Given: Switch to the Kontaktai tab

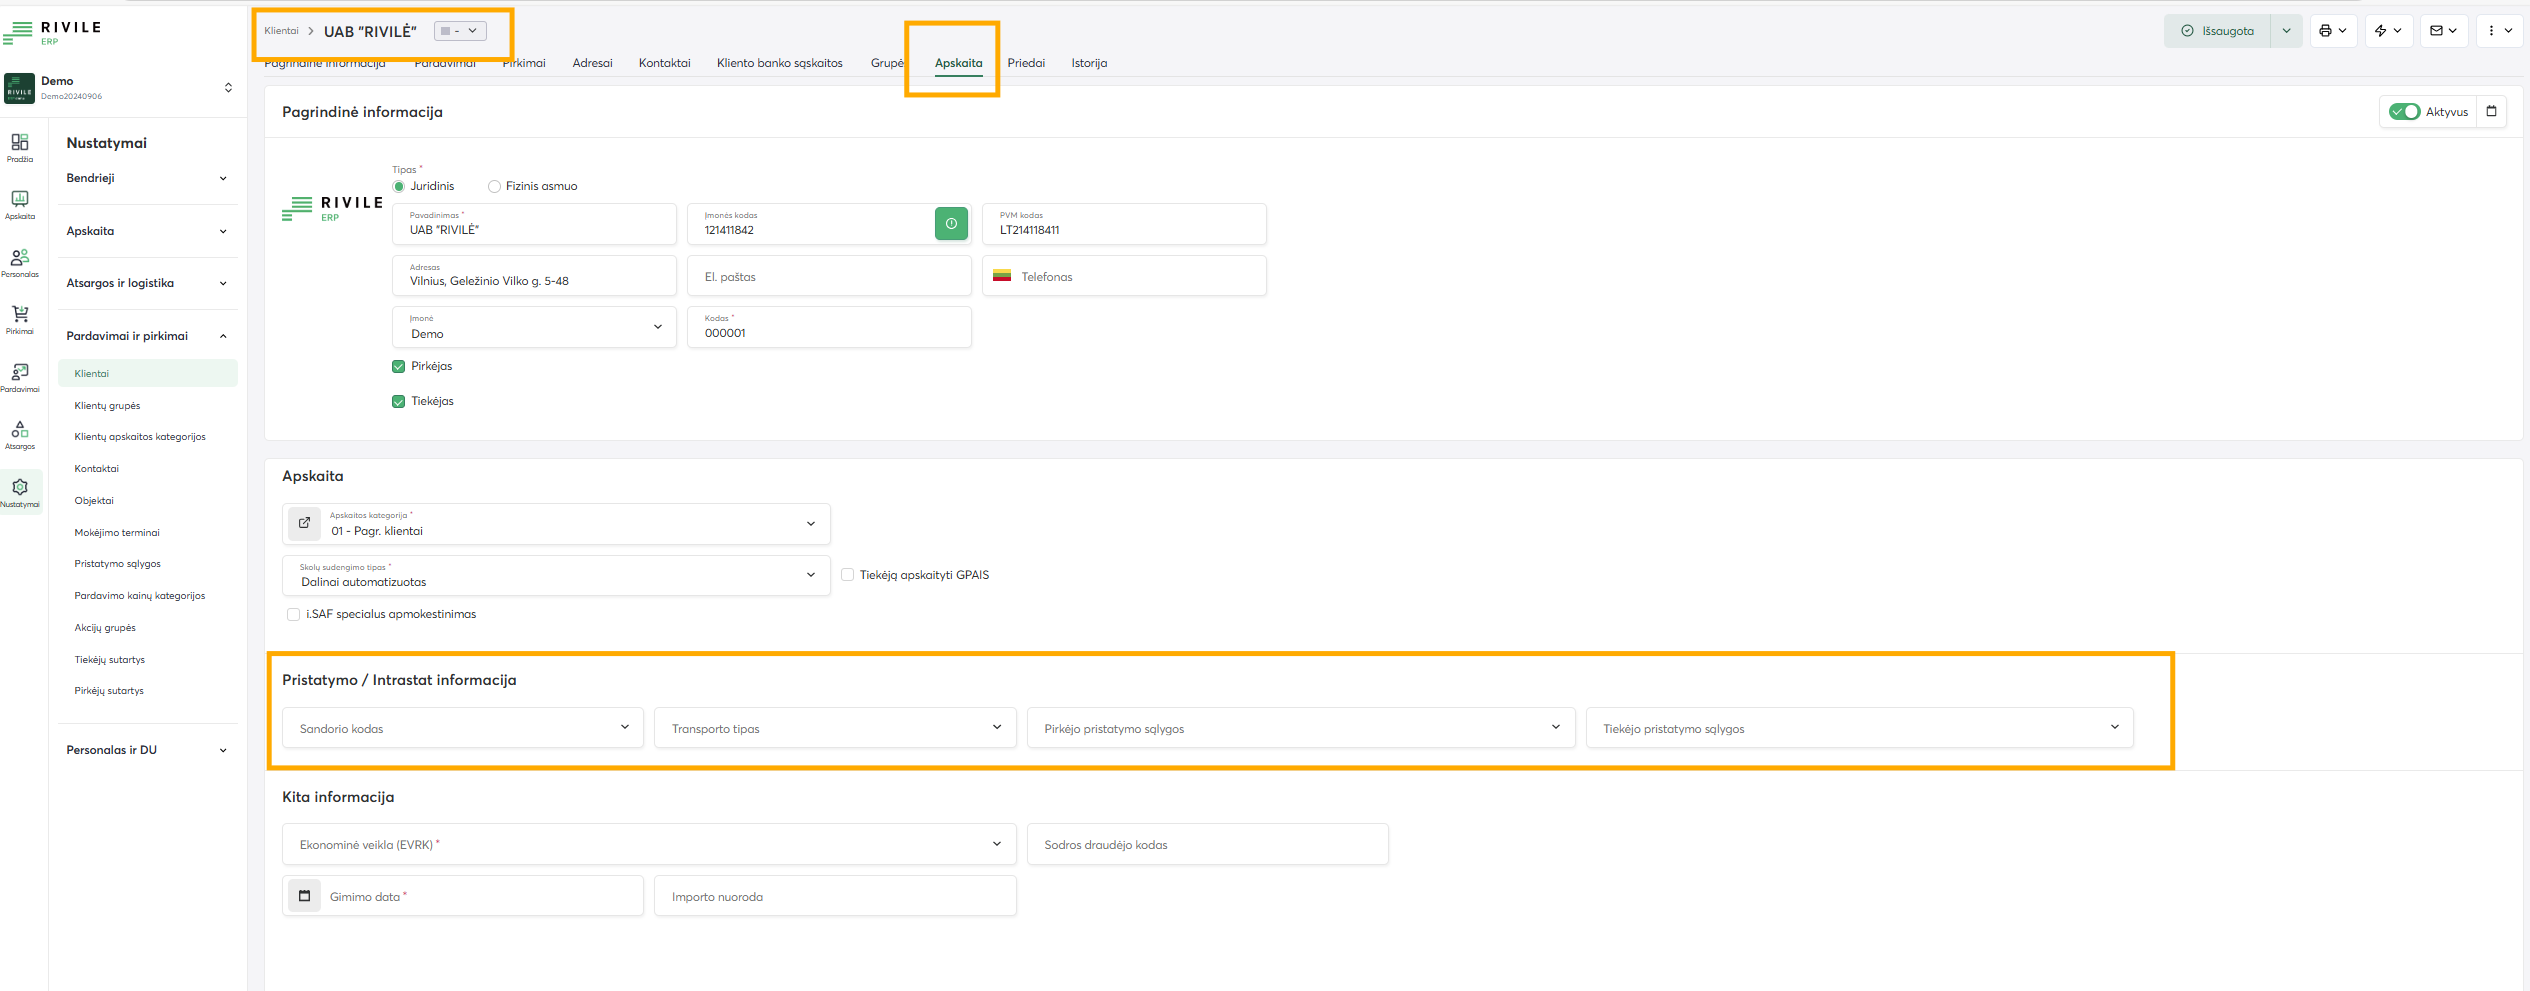Looking at the screenshot, I should 664,63.
